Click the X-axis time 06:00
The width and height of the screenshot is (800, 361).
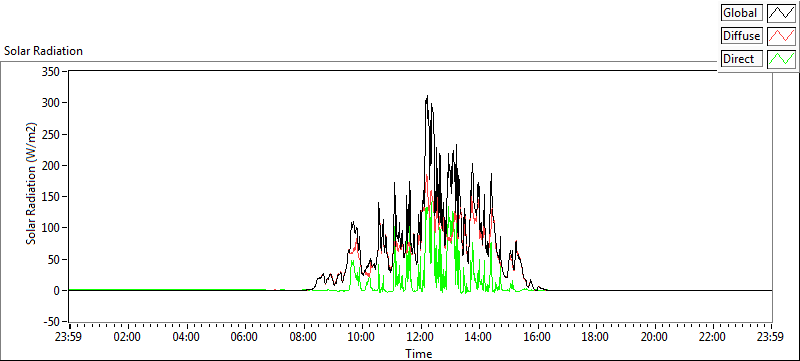click(x=244, y=338)
